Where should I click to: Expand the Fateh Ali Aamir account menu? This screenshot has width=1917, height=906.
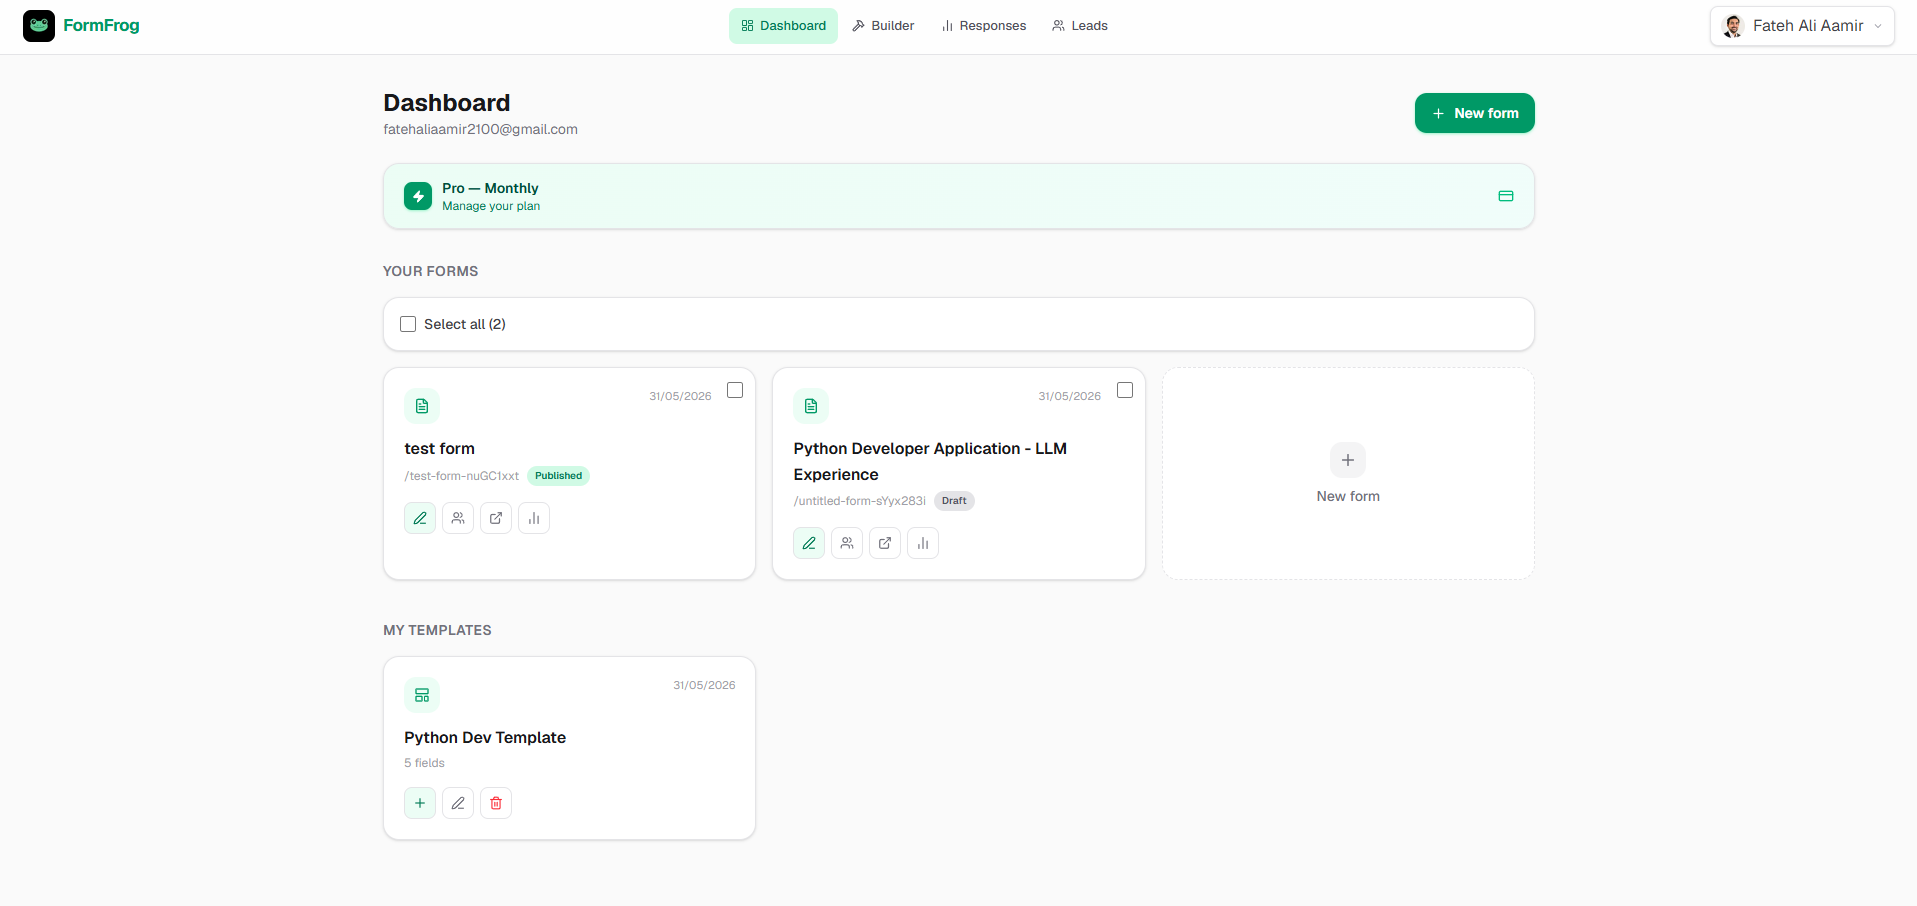point(1802,26)
